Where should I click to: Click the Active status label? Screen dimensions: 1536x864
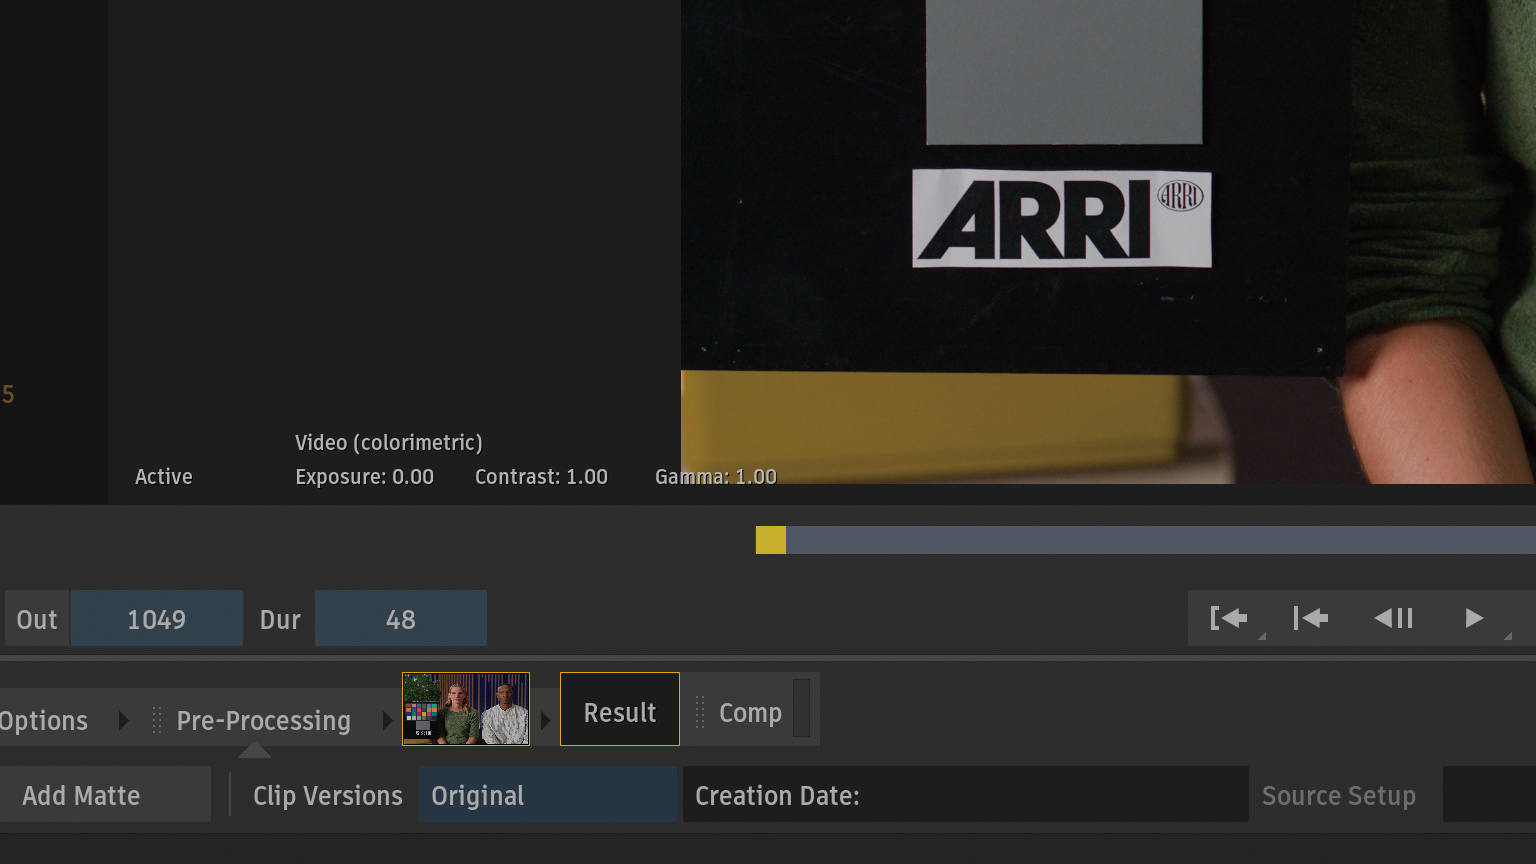coord(164,477)
